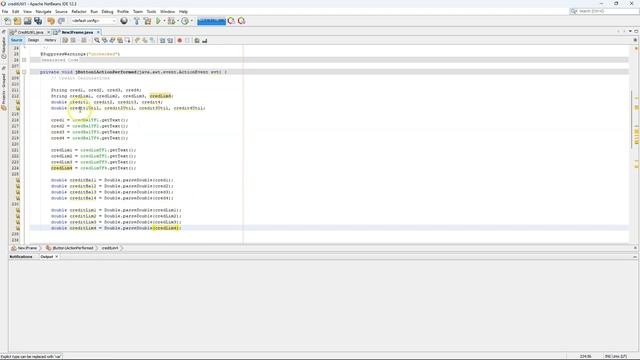Select the NewJFrame.java editor tab
The height and width of the screenshot is (360, 640).
pyautogui.click(x=77, y=32)
